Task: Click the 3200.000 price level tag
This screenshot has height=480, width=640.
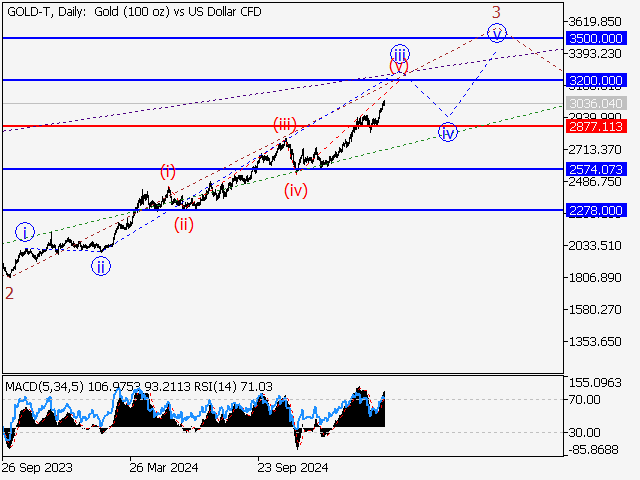Action: click(596, 79)
